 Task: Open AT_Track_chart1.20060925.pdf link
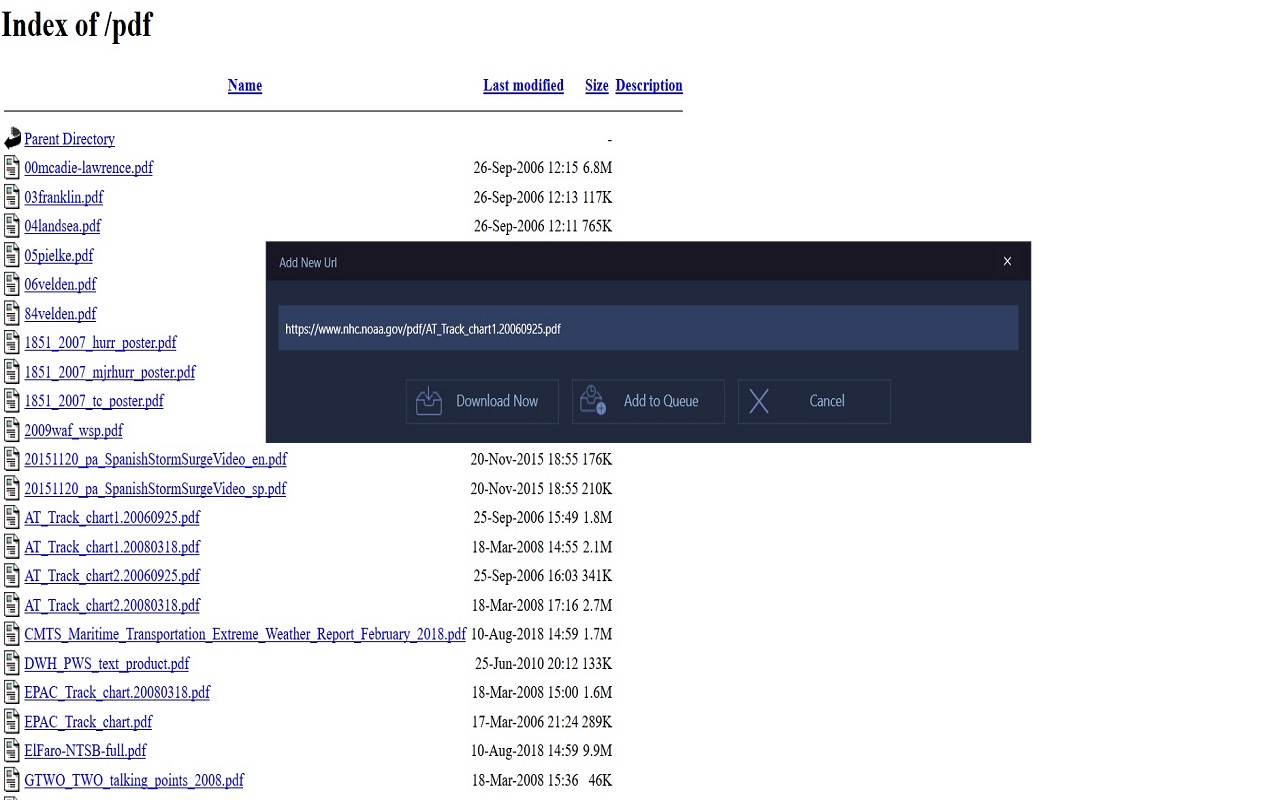112,518
